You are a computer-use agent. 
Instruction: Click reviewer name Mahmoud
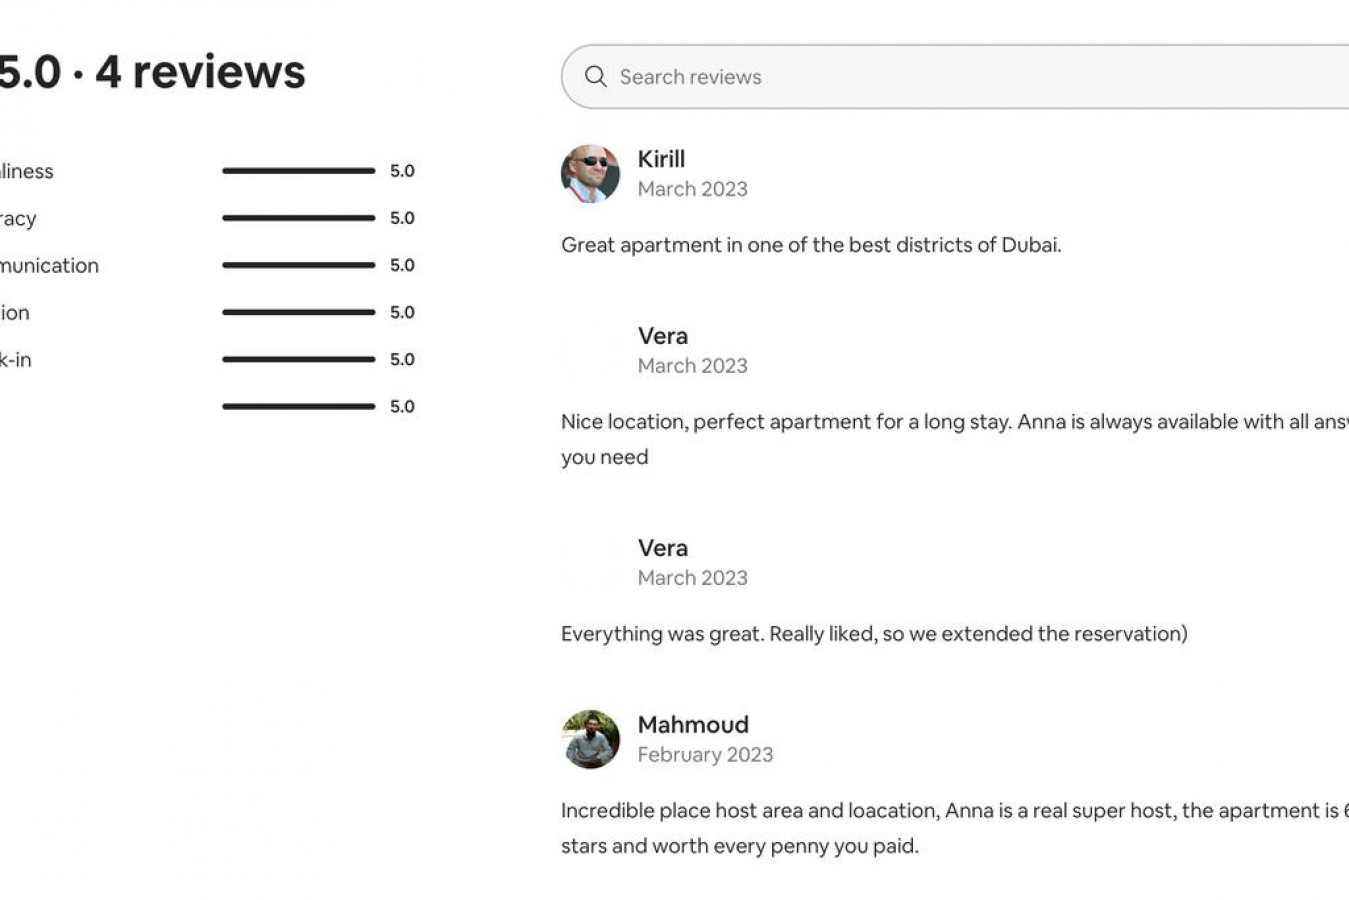[x=693, y=725]
